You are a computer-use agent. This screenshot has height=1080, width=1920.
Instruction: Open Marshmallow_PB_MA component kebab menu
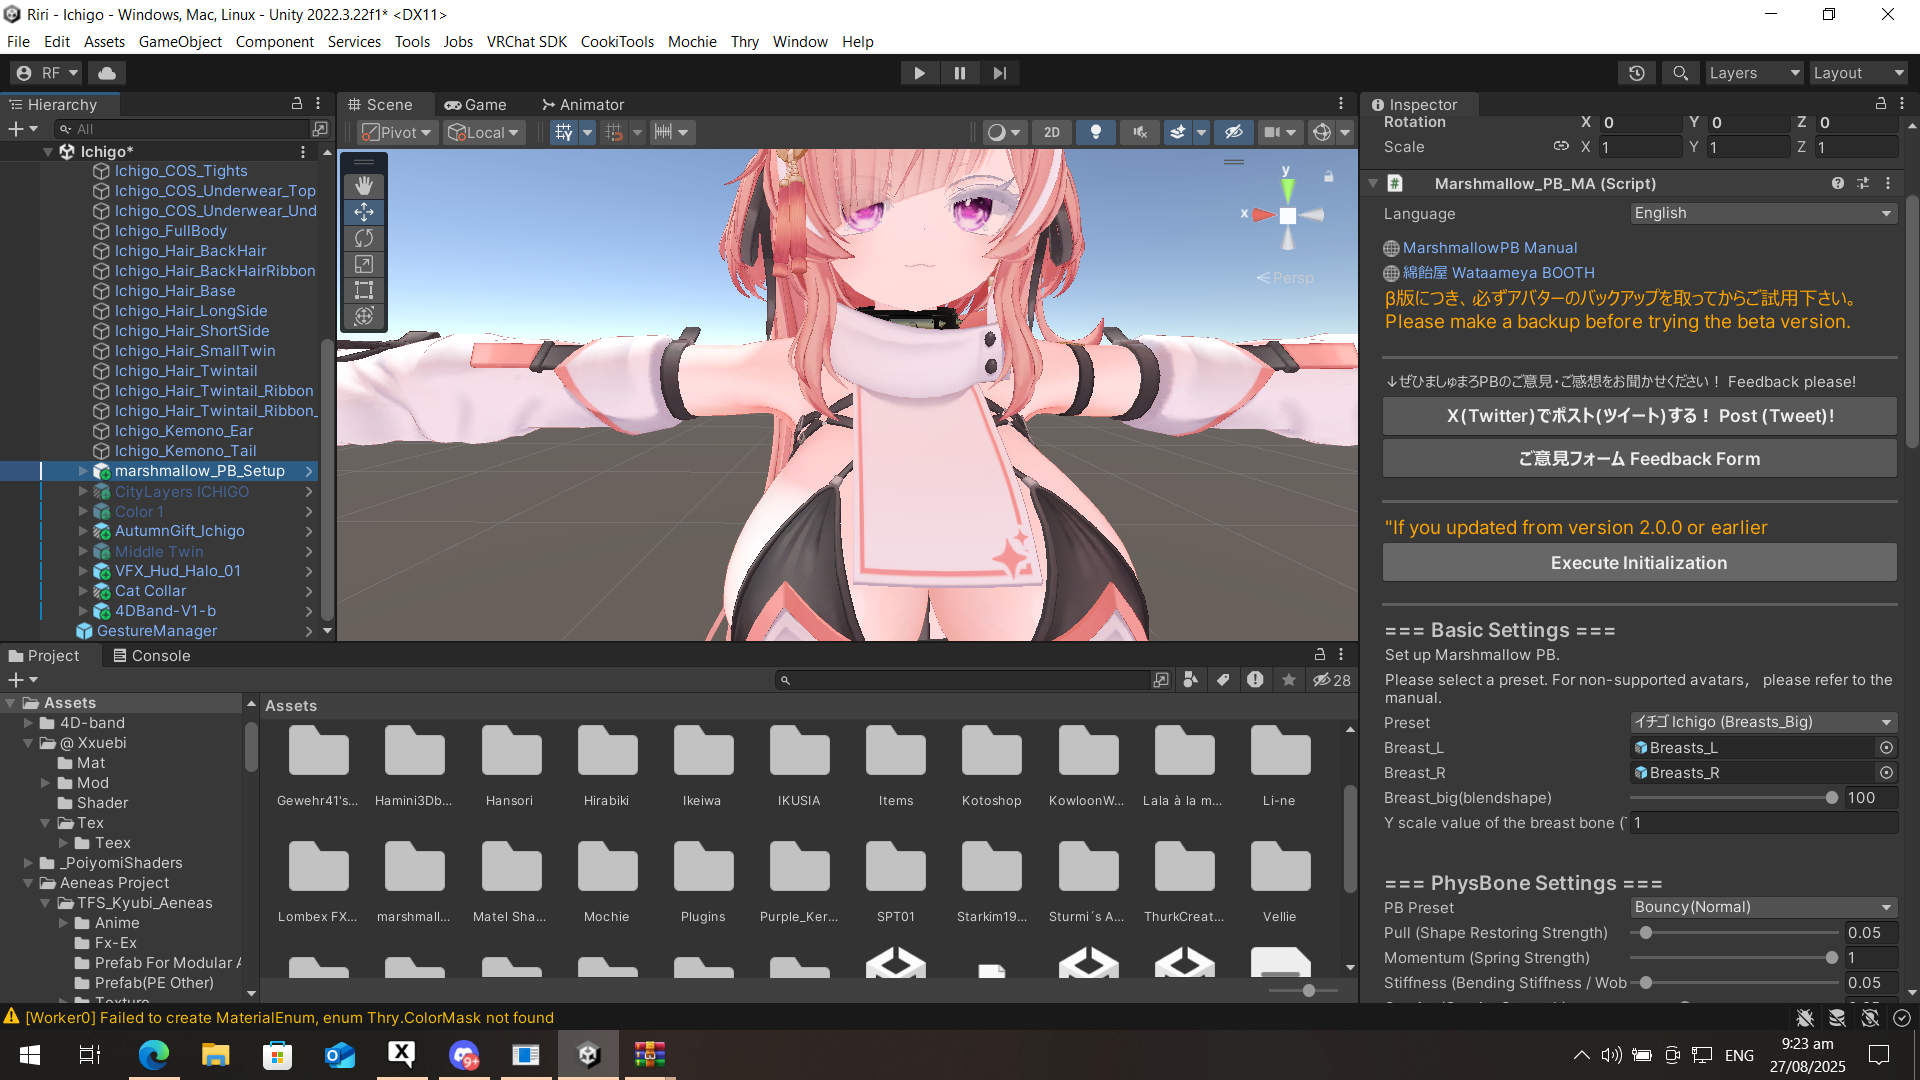(1888, 183)
